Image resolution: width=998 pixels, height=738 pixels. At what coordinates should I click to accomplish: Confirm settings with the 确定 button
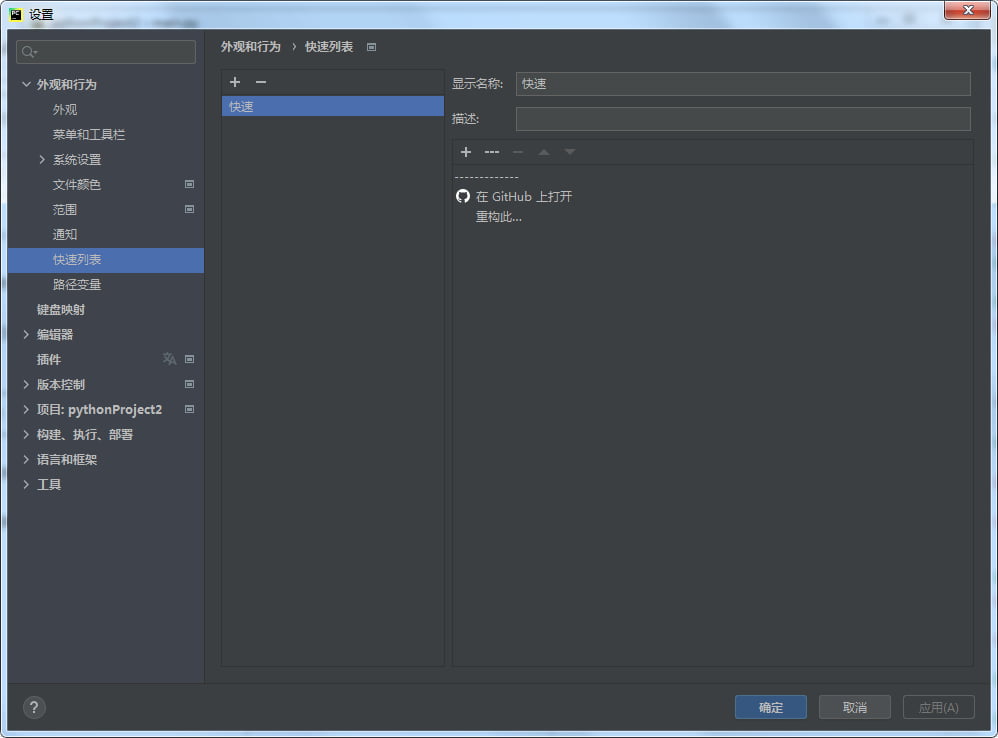pos(771,707)
